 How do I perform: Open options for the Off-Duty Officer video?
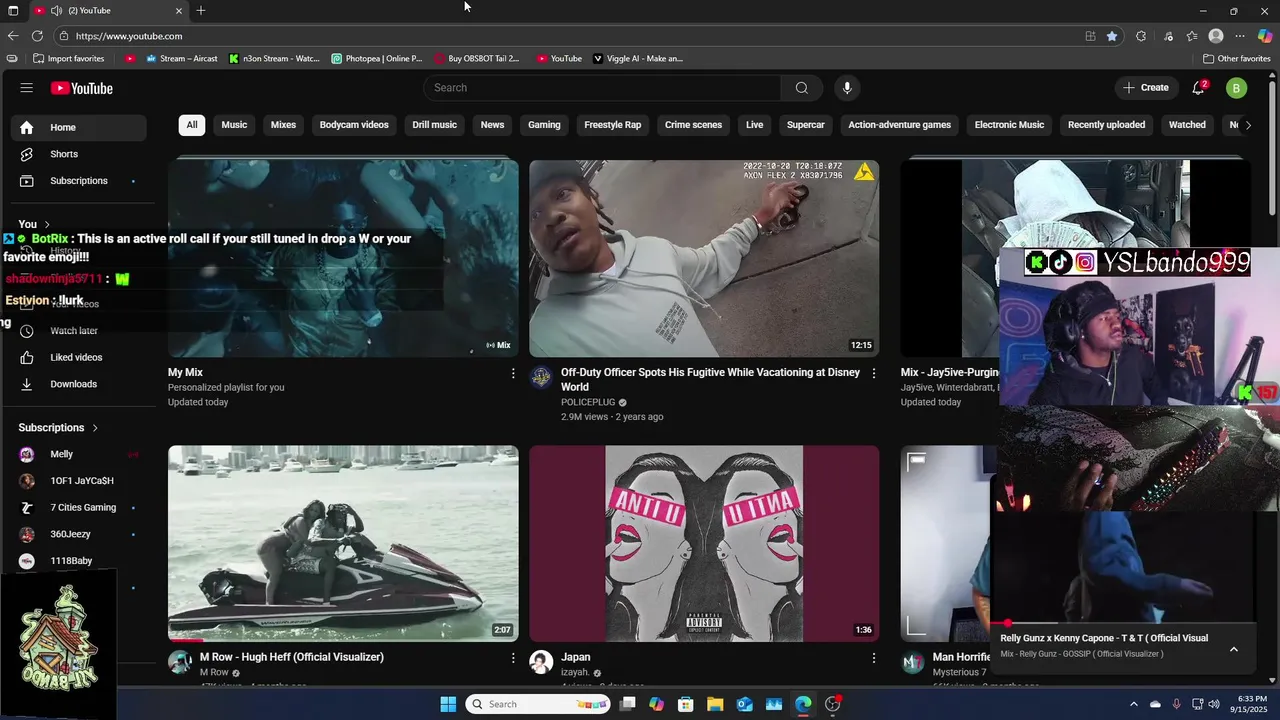click(x=873, y=373)
